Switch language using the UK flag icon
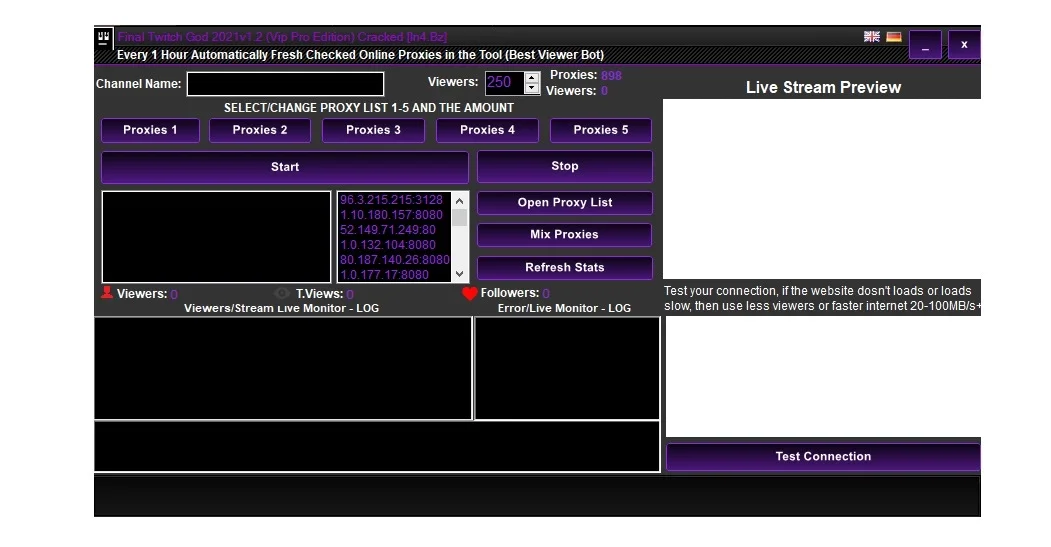The width and height of the screenshot is (1051, 547). tap(871, 36)
